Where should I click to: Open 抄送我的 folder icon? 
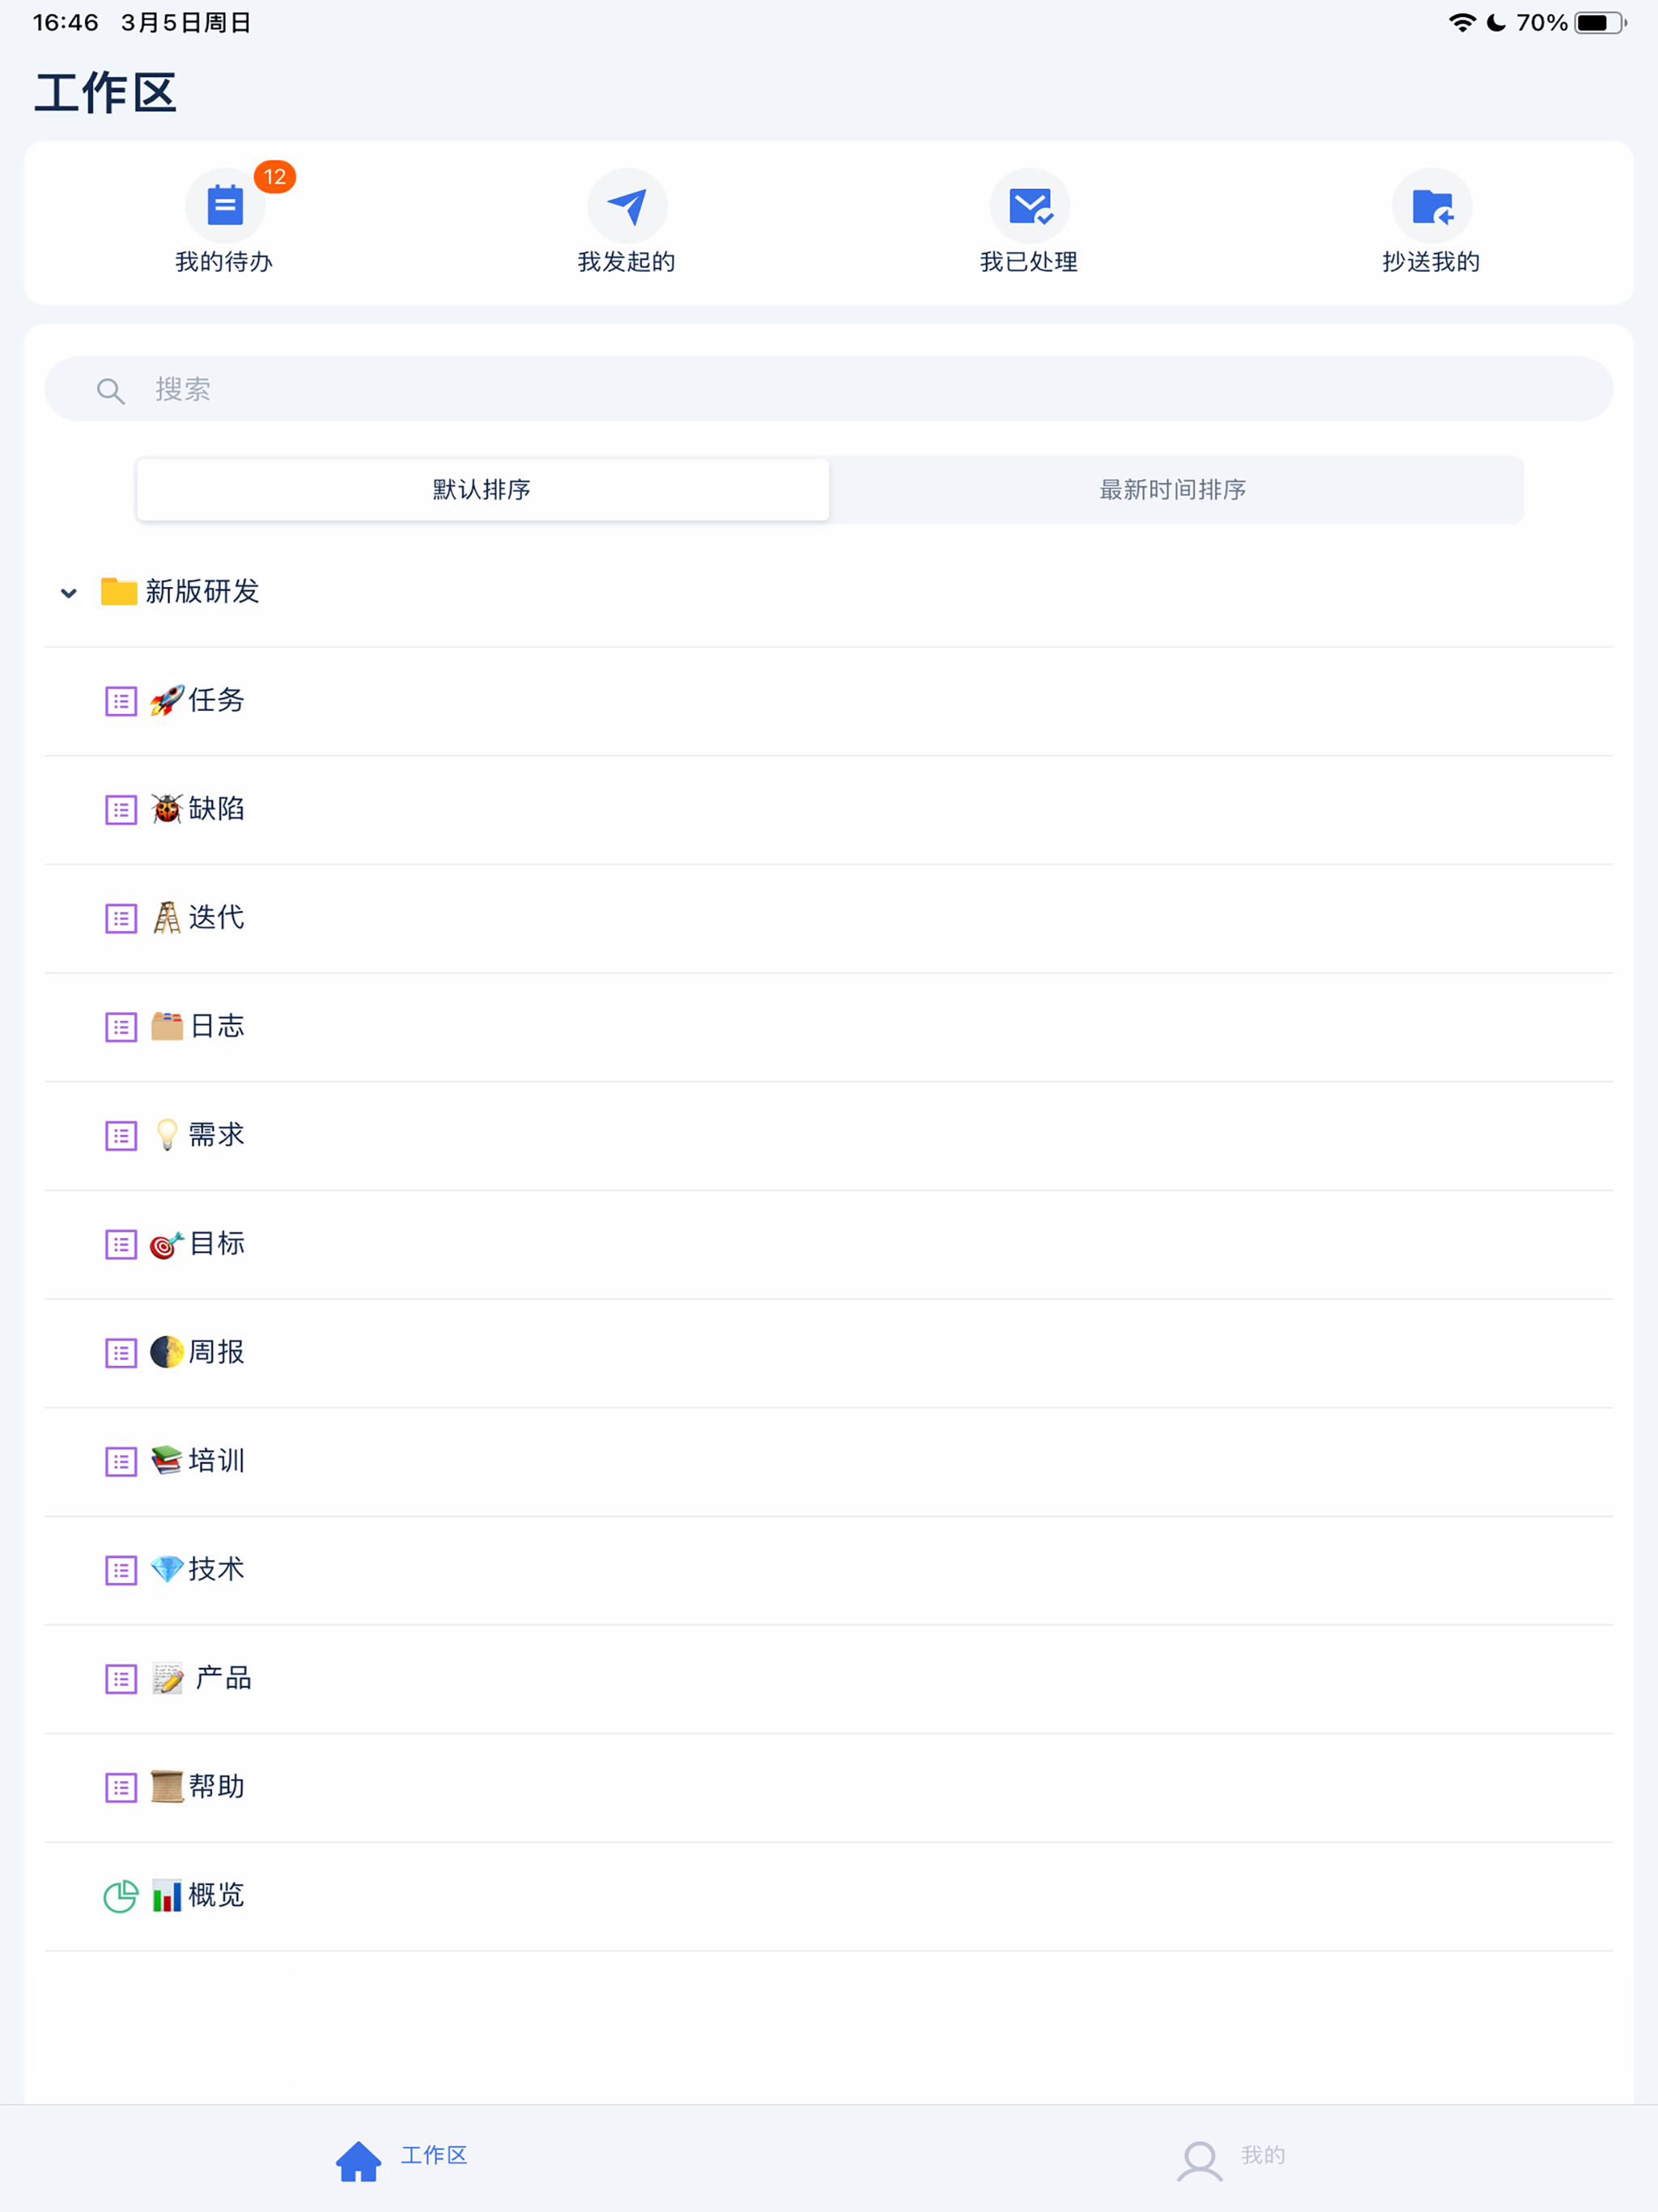(1431, 207)
